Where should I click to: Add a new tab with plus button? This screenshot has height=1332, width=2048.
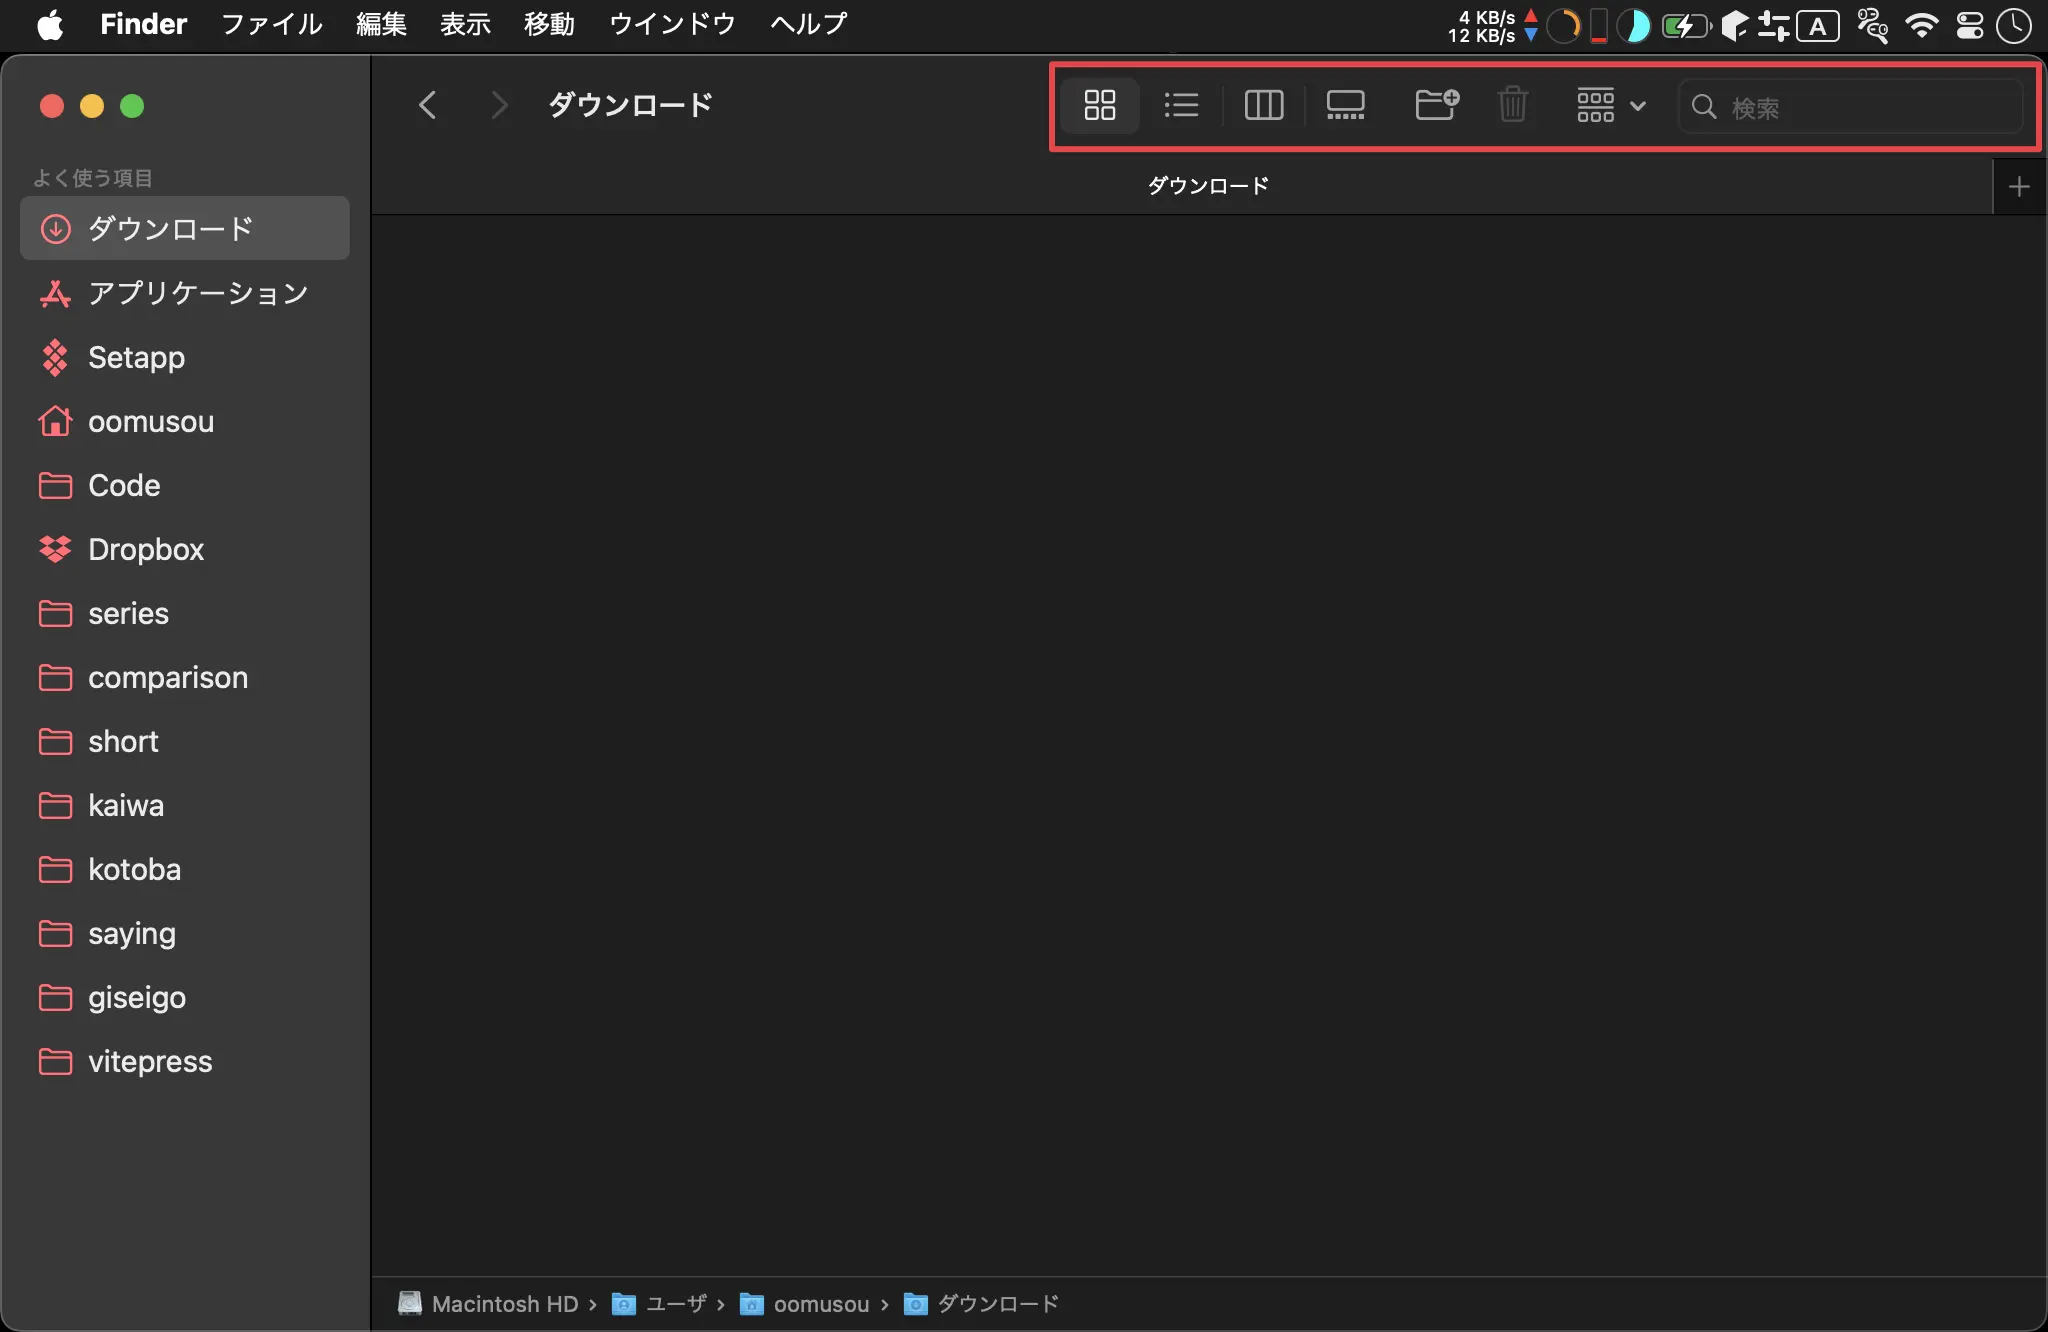click(x=2019, y=186)
